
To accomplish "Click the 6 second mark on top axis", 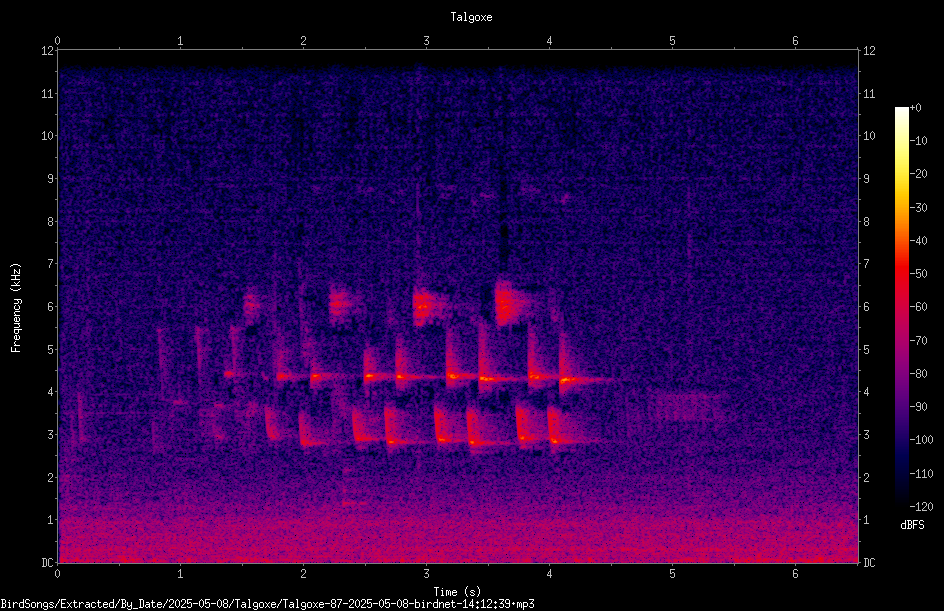I will coord(795,41).
